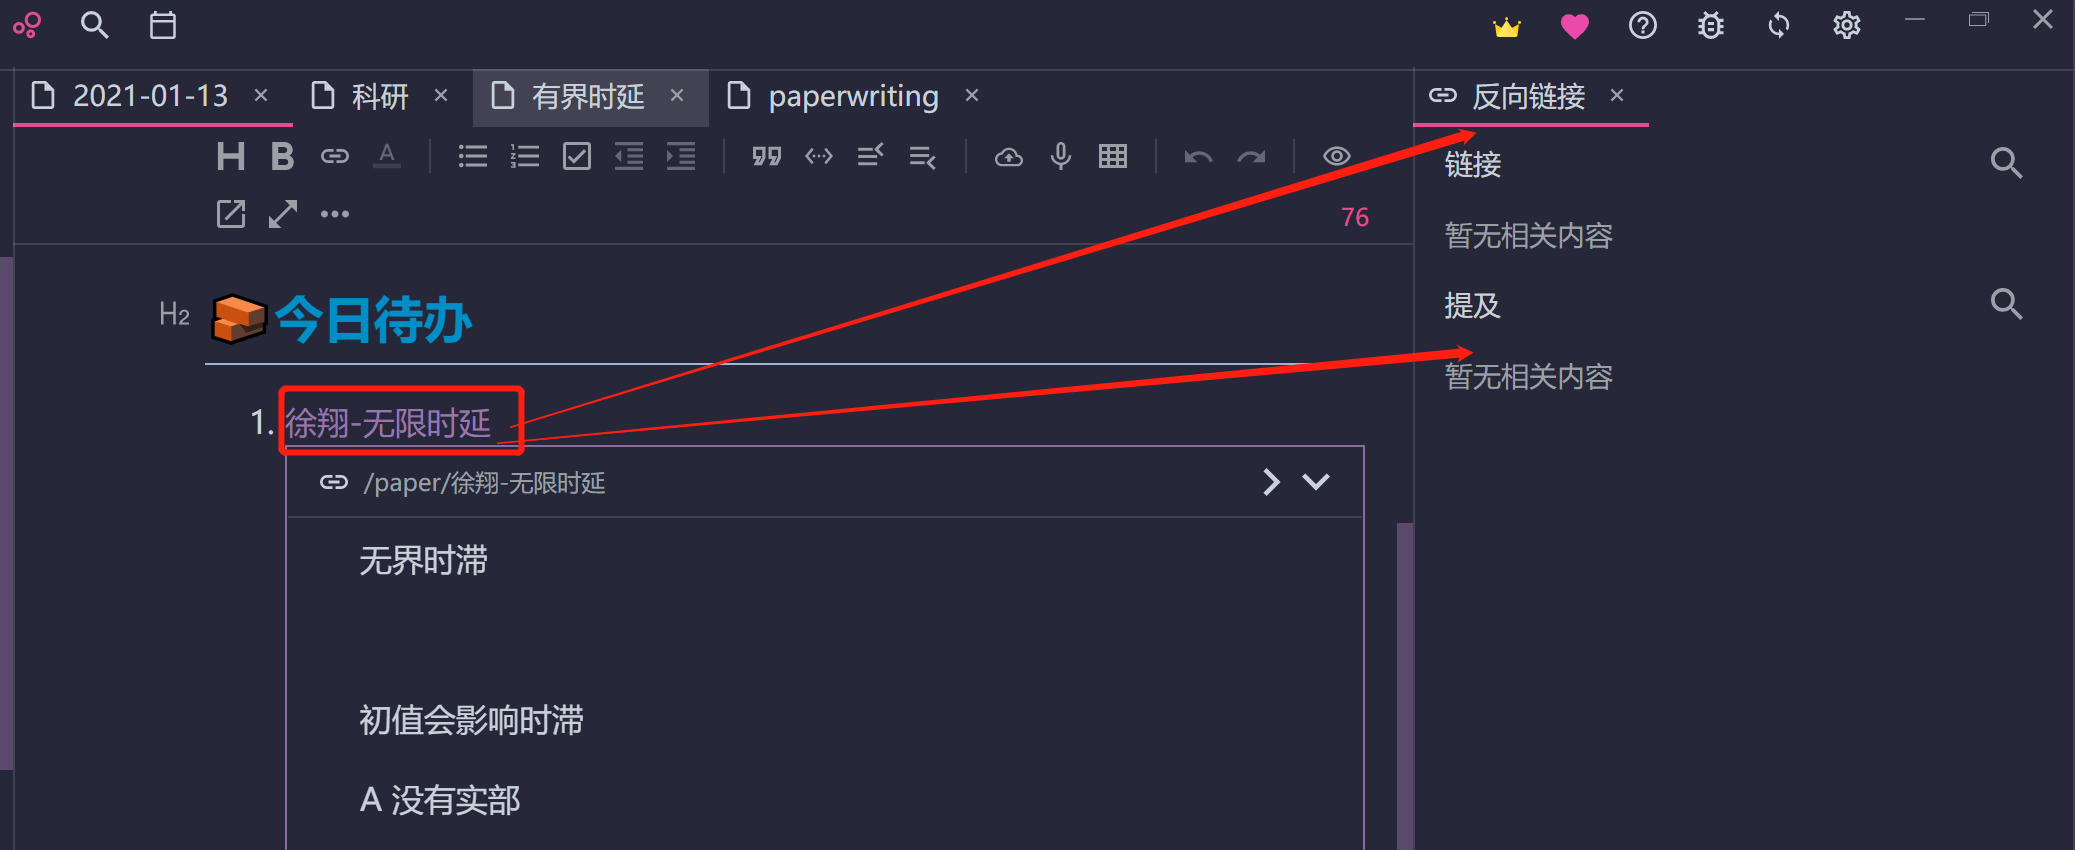Click the upload cloud icon

pyautogui.click(x=1009, y=157)
